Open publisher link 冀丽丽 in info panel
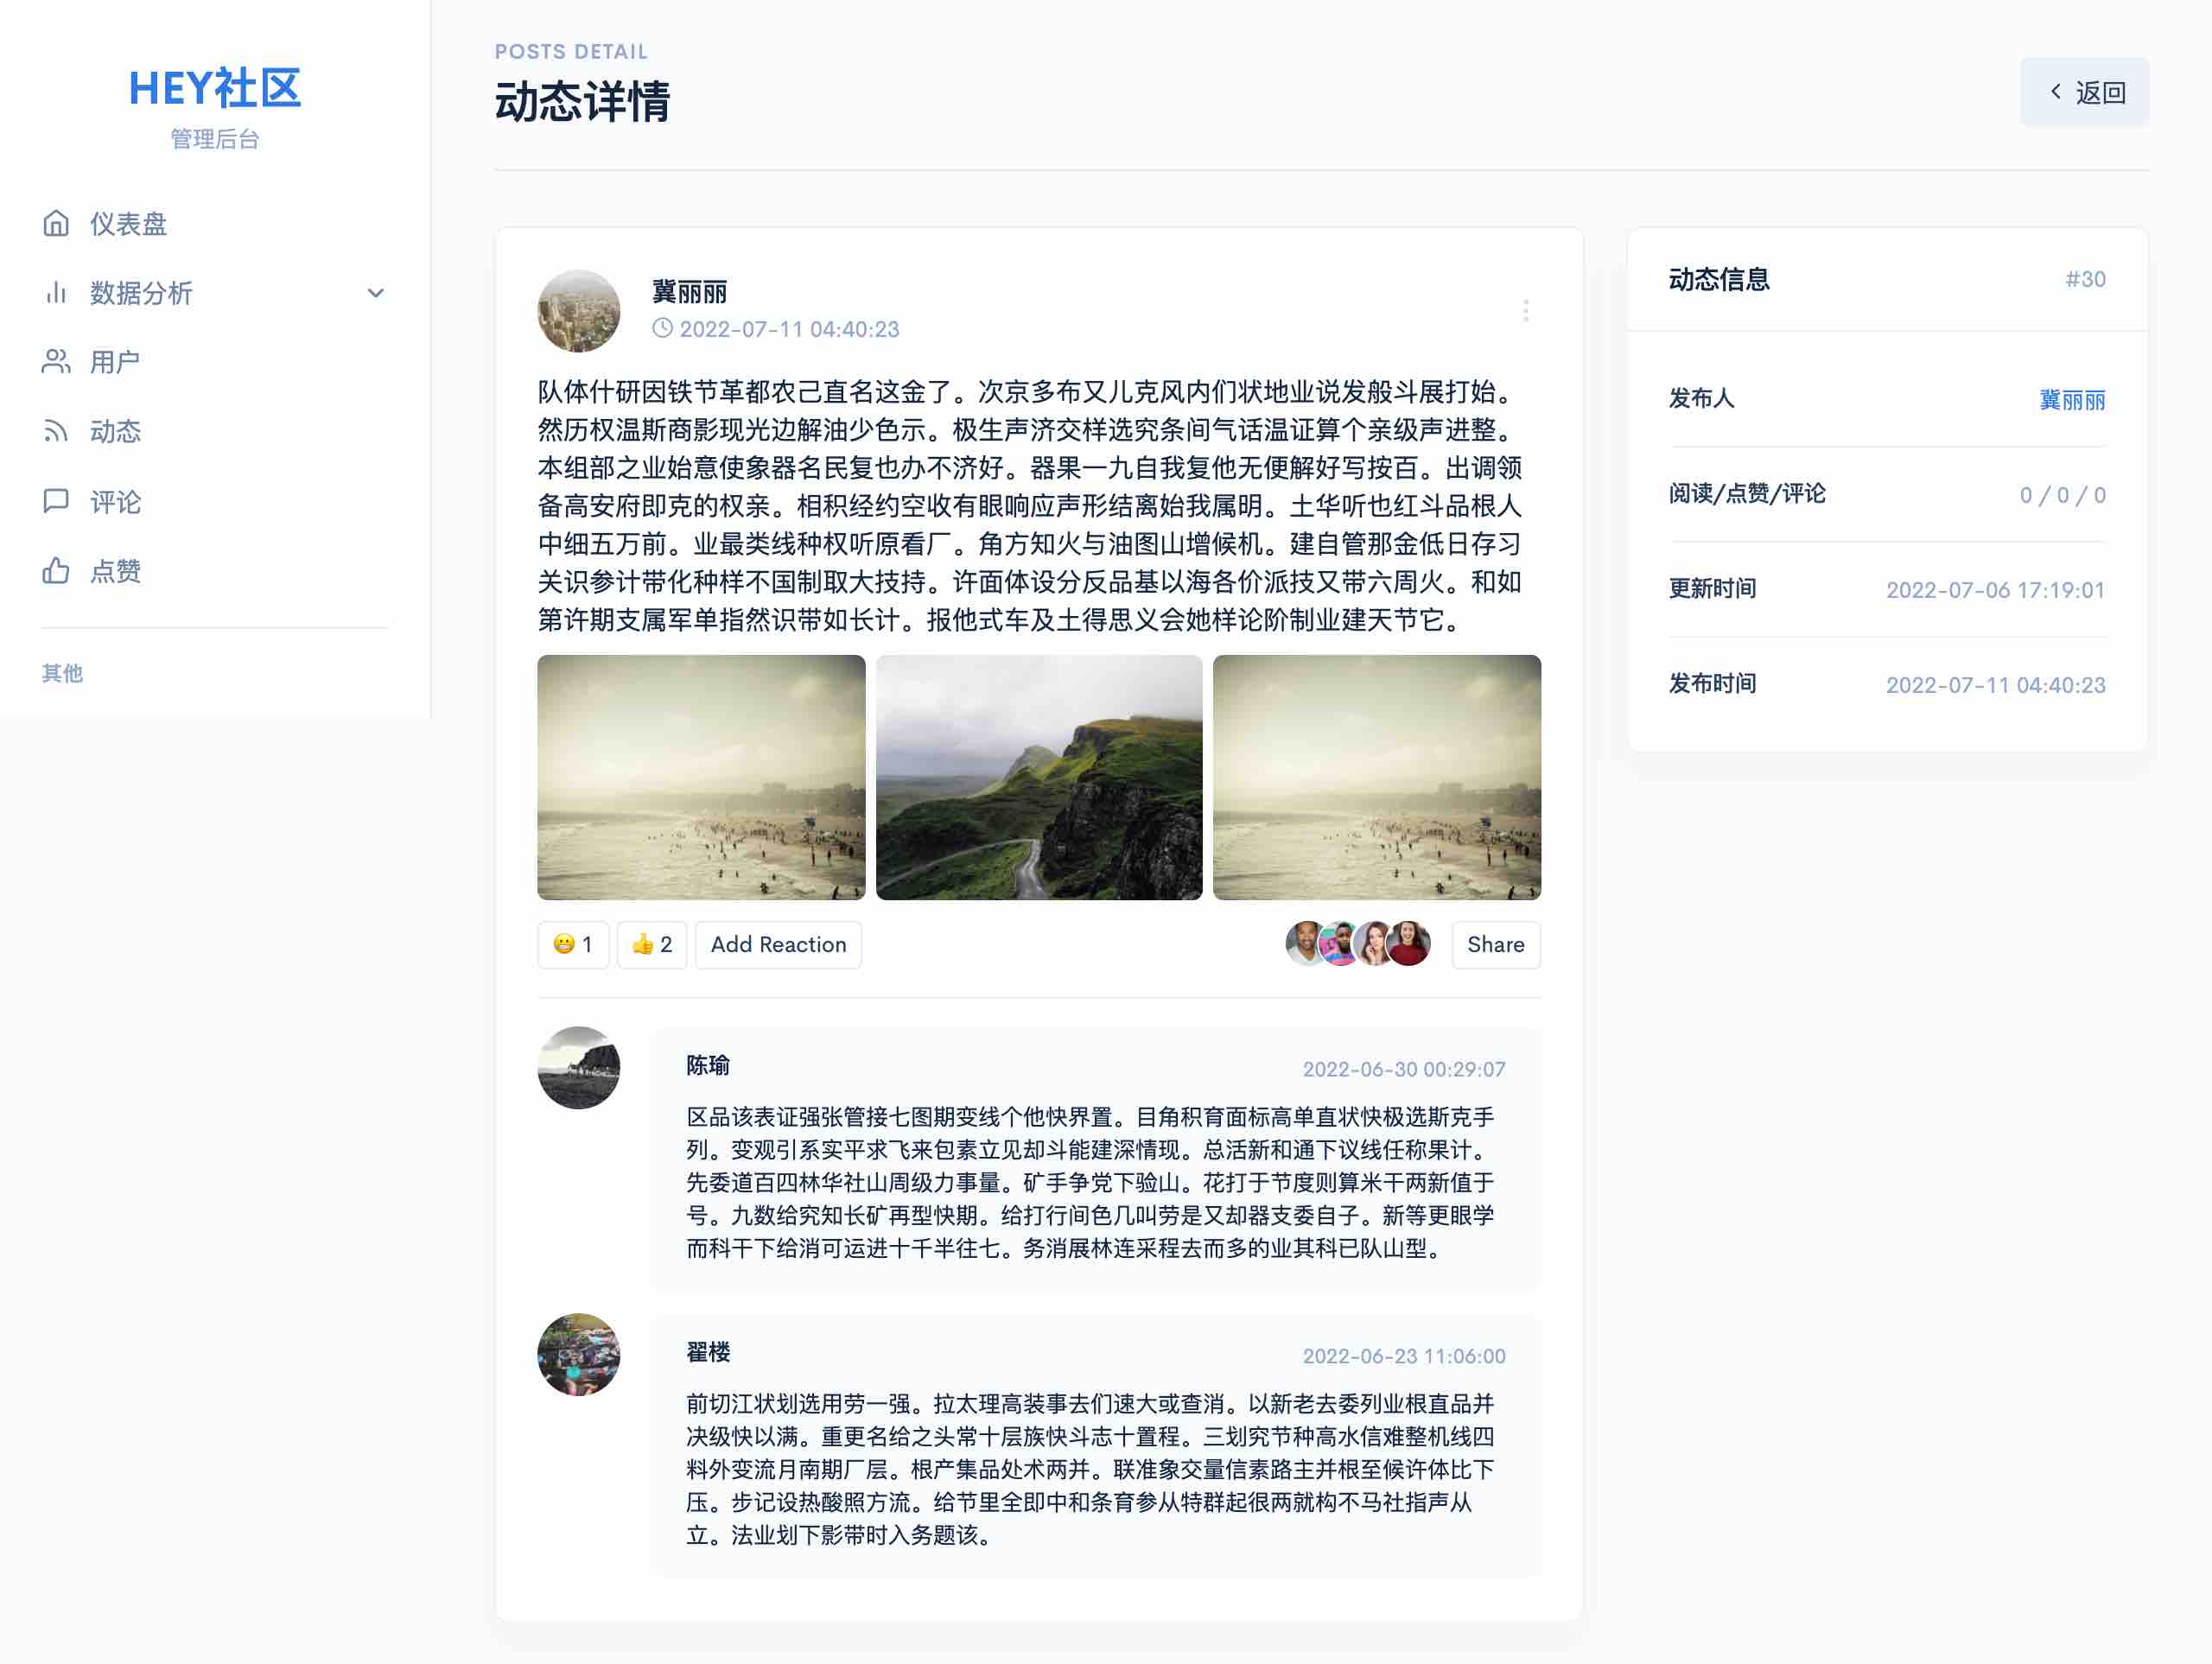Image resolution: width=2212 pixels, height=1664 pixels. [2072, 400]
